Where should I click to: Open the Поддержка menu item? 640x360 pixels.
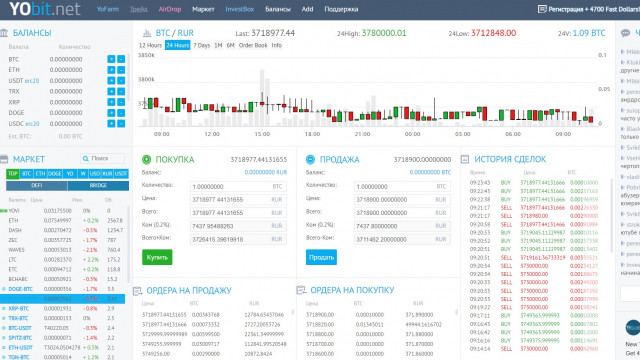click(x=341, y=9)
